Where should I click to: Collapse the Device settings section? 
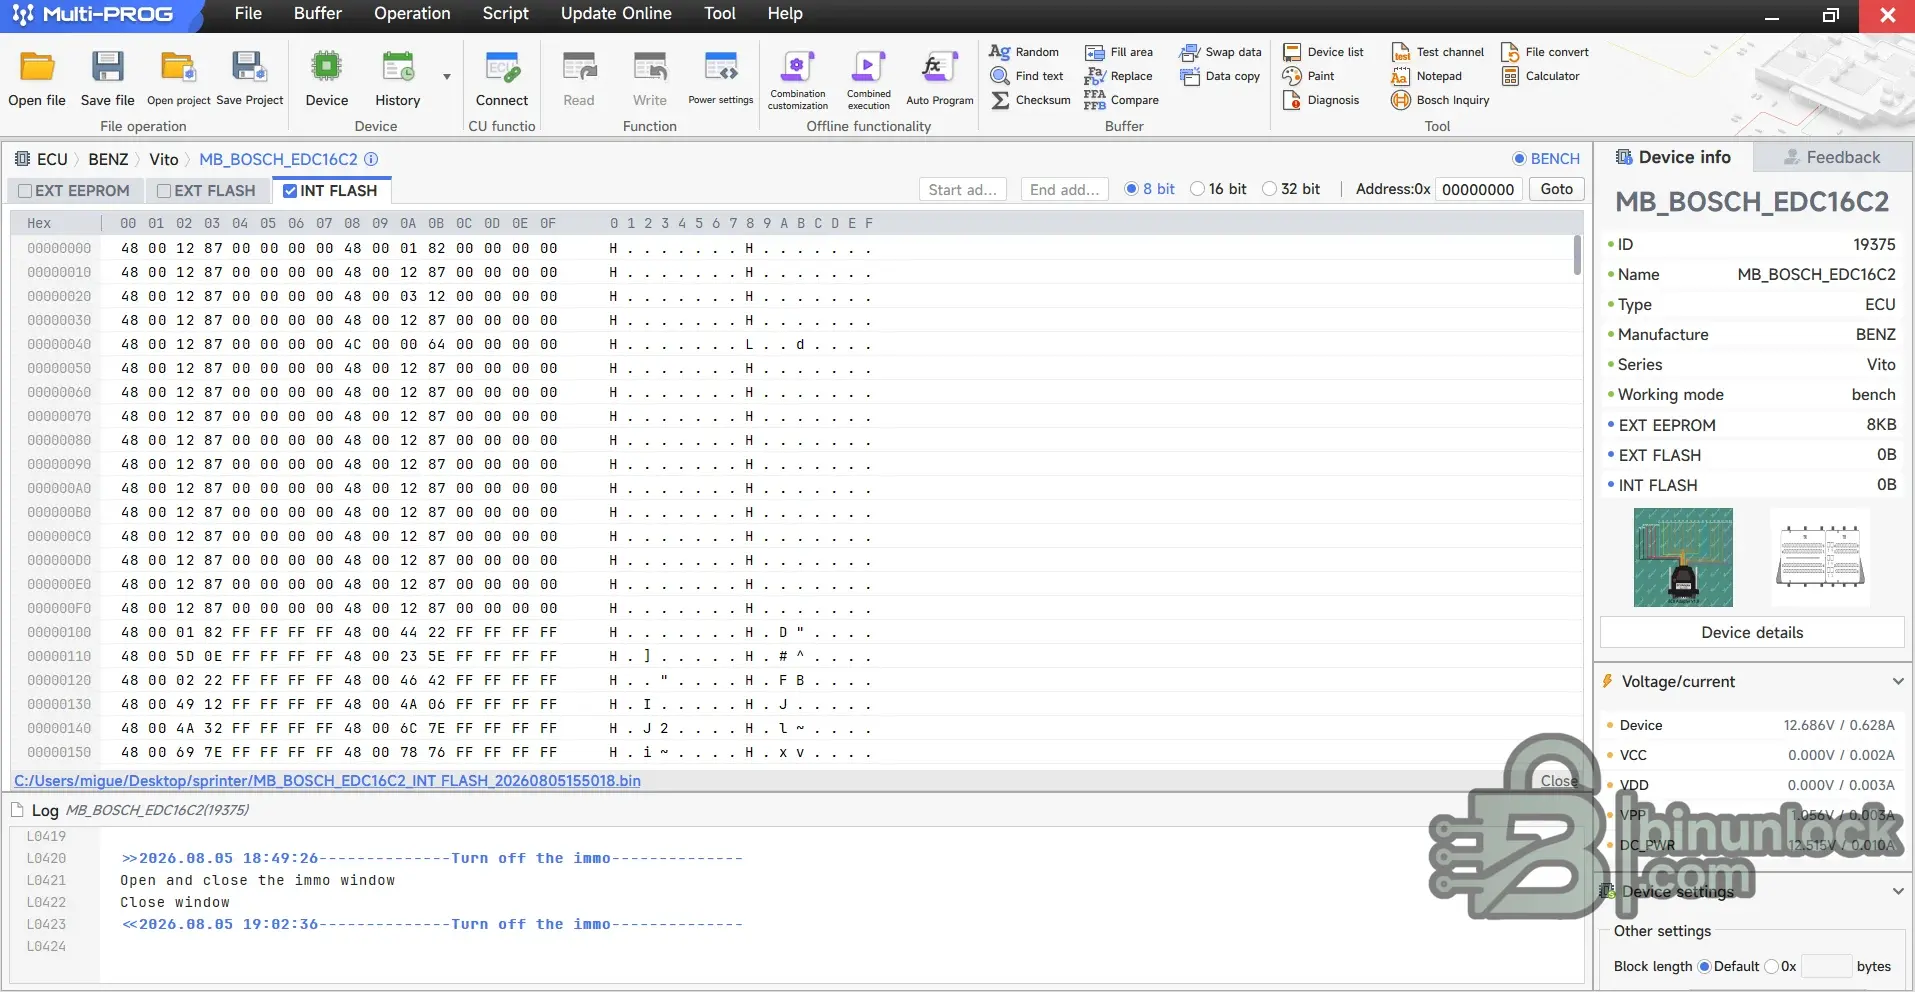(x=1898, y=891)
